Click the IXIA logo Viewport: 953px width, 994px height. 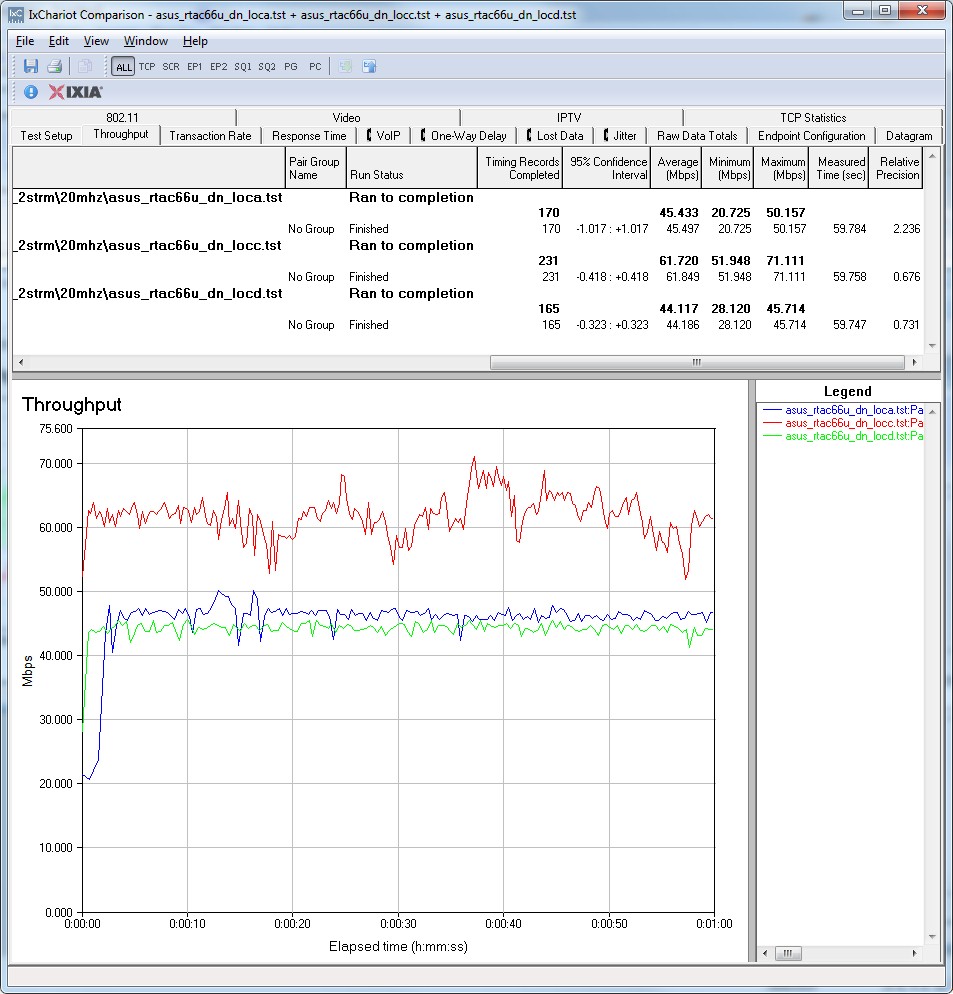(x=75, y=92)
